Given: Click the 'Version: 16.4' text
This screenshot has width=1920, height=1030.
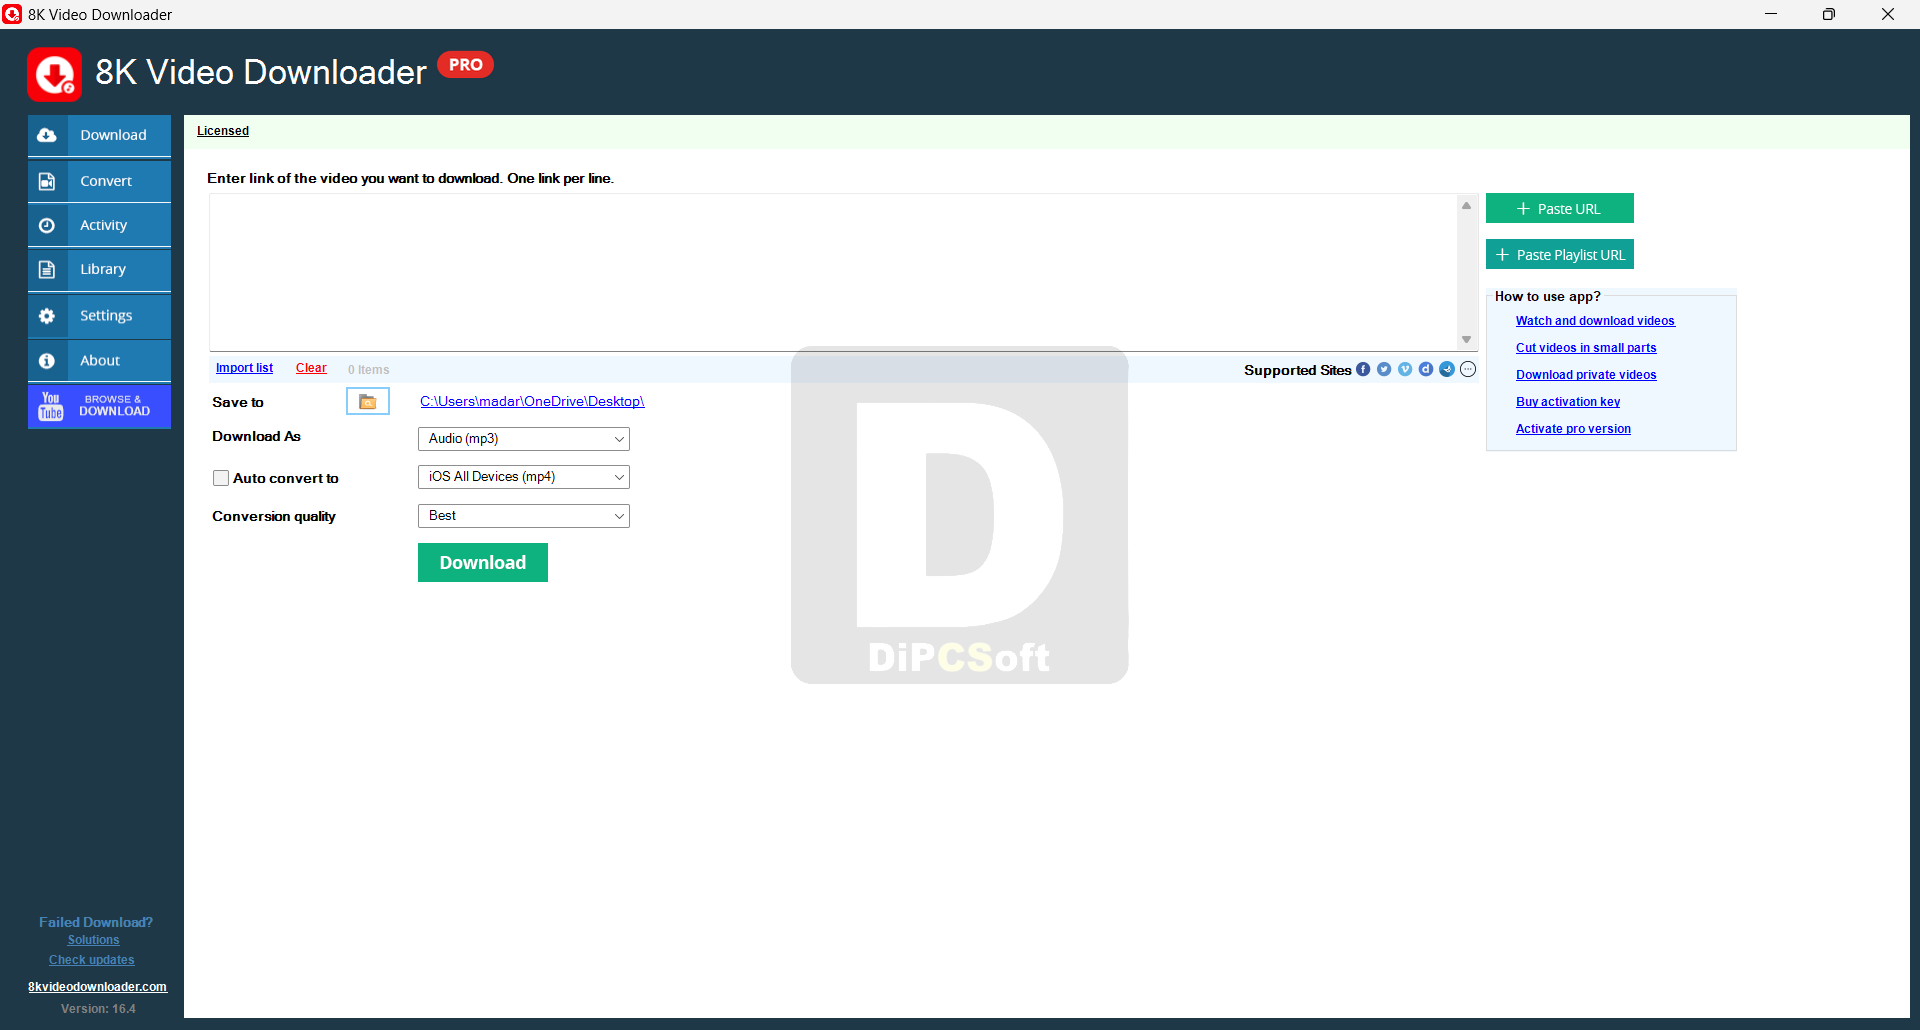Looking at the screenshot, I should (98, 1009).
